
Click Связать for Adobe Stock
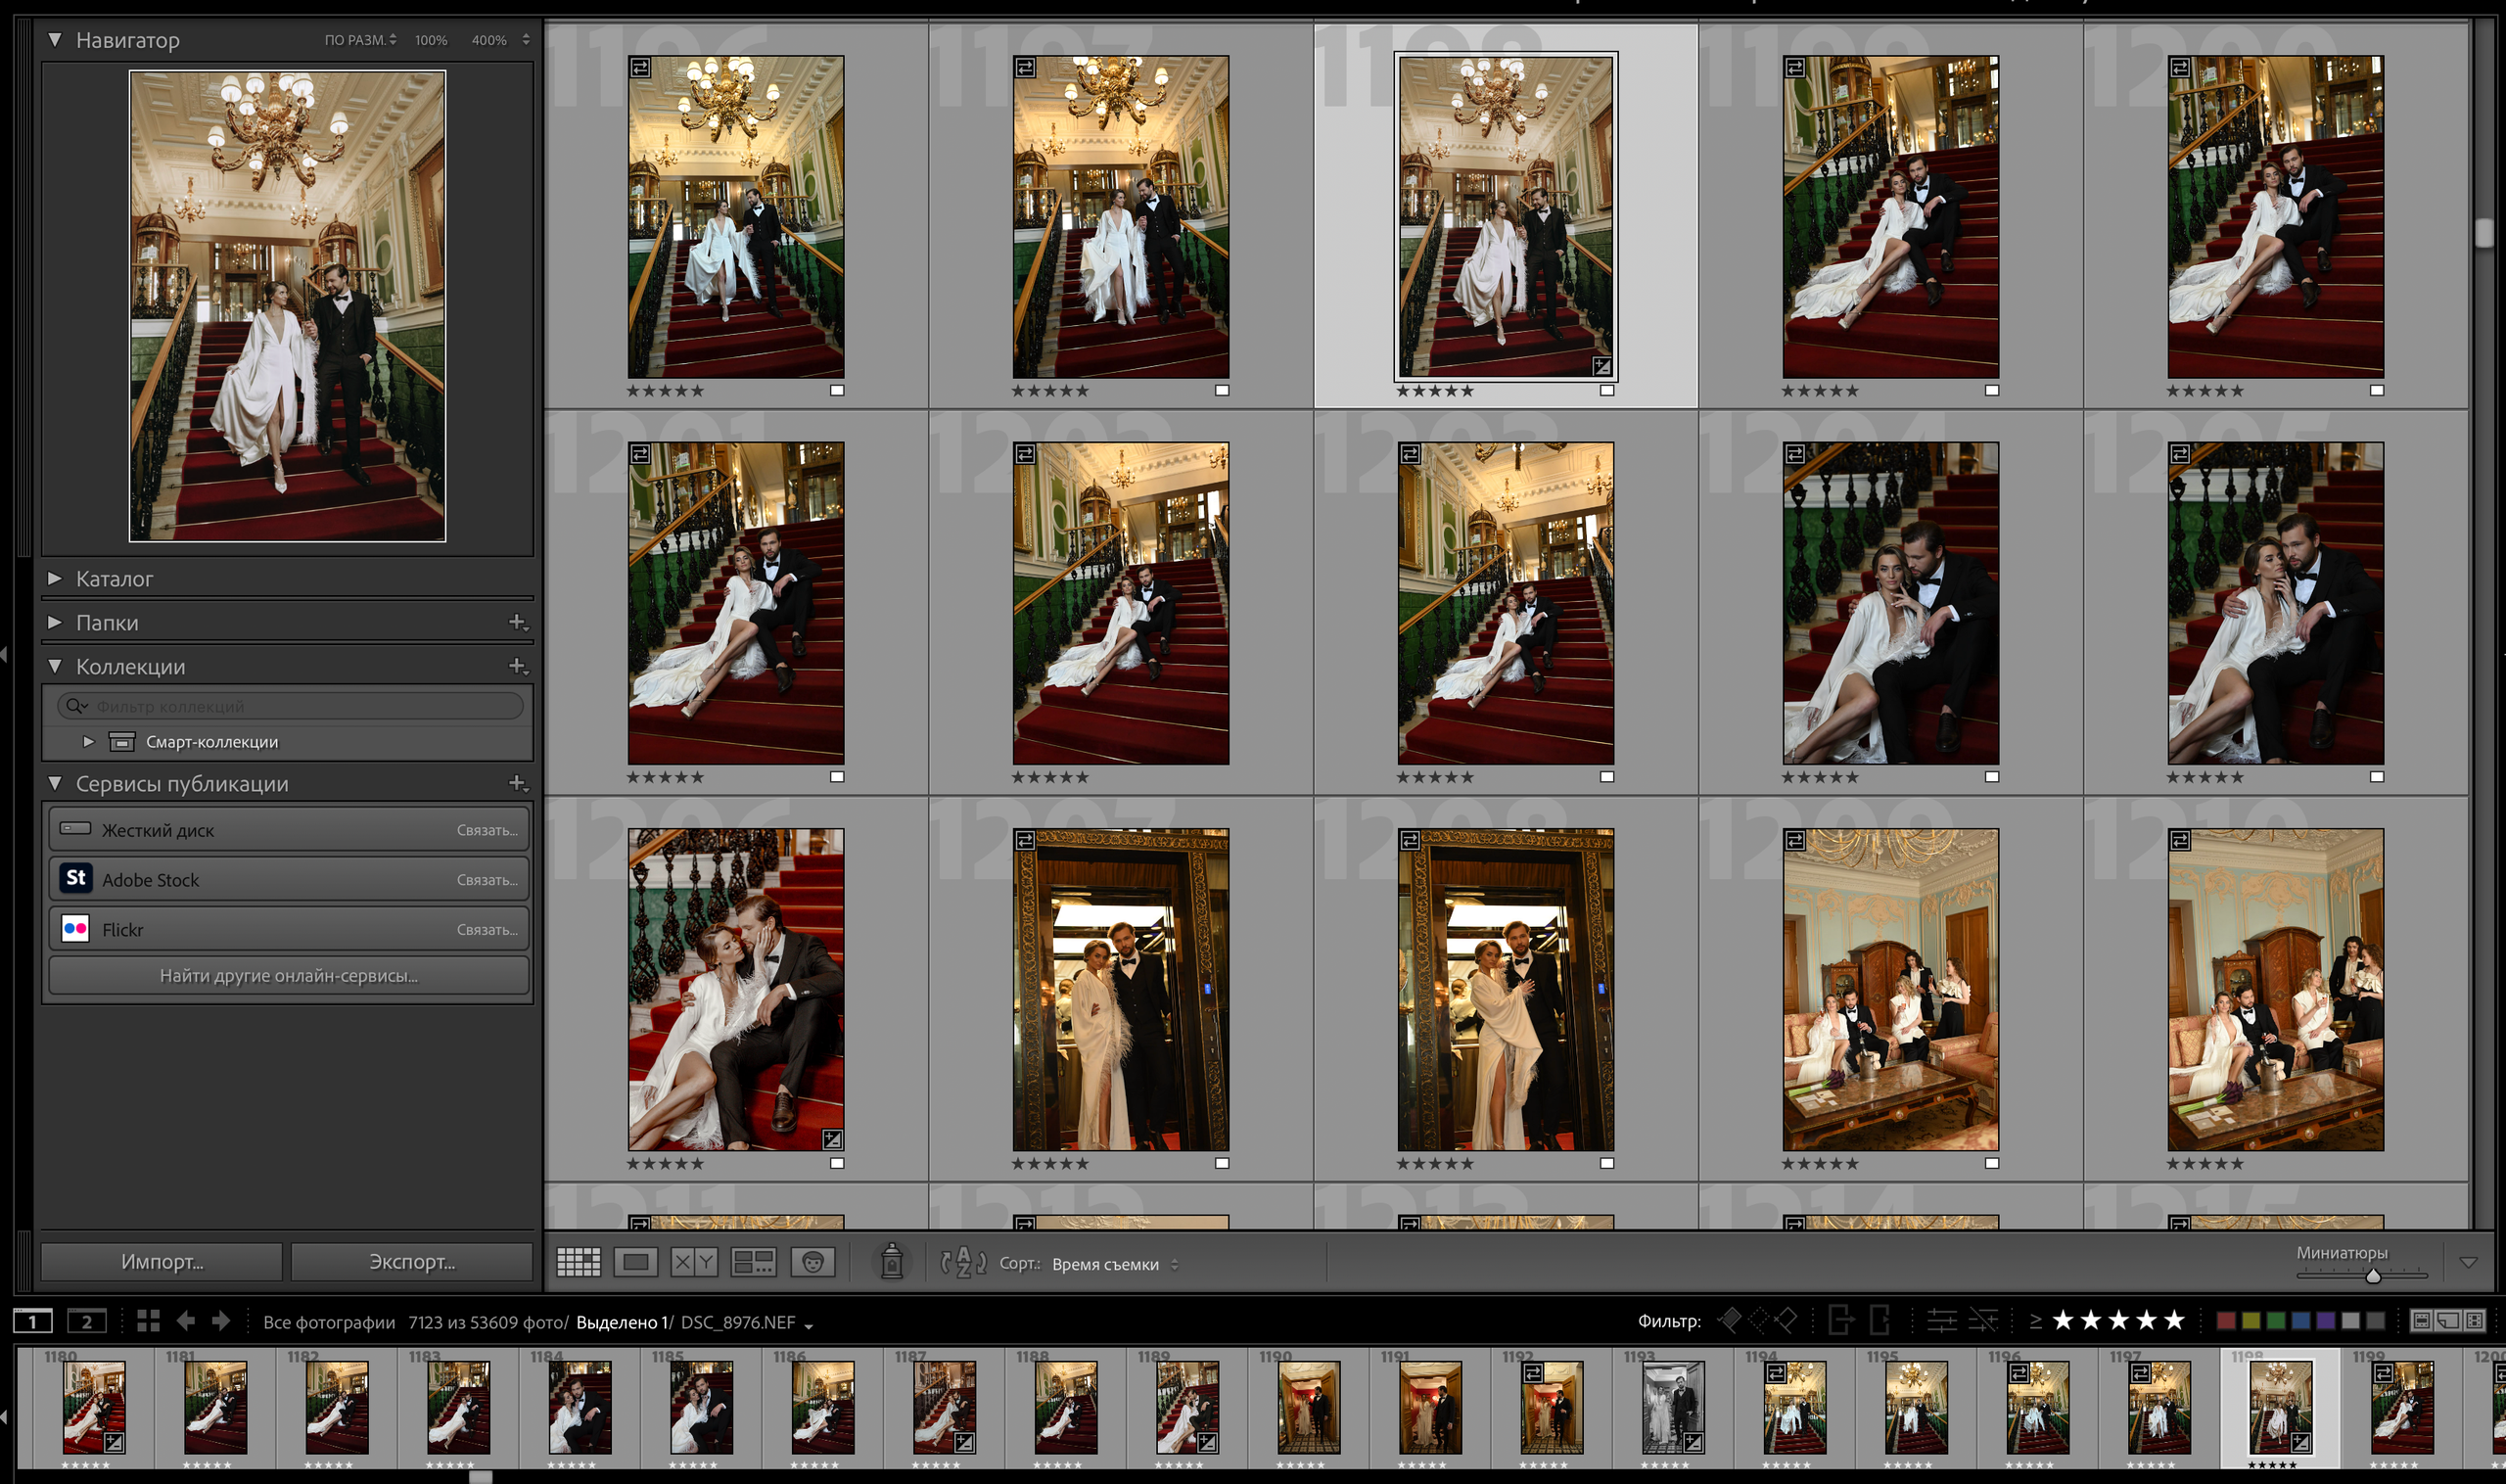pos(487,880)
